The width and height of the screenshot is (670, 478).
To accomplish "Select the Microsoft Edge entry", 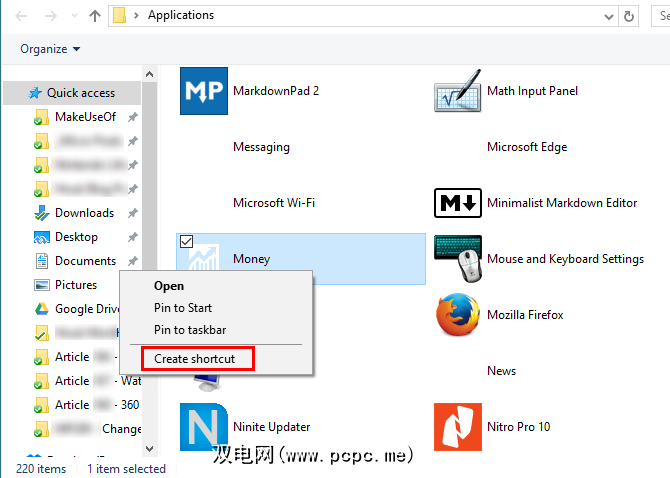I will [x=527, y=147].
